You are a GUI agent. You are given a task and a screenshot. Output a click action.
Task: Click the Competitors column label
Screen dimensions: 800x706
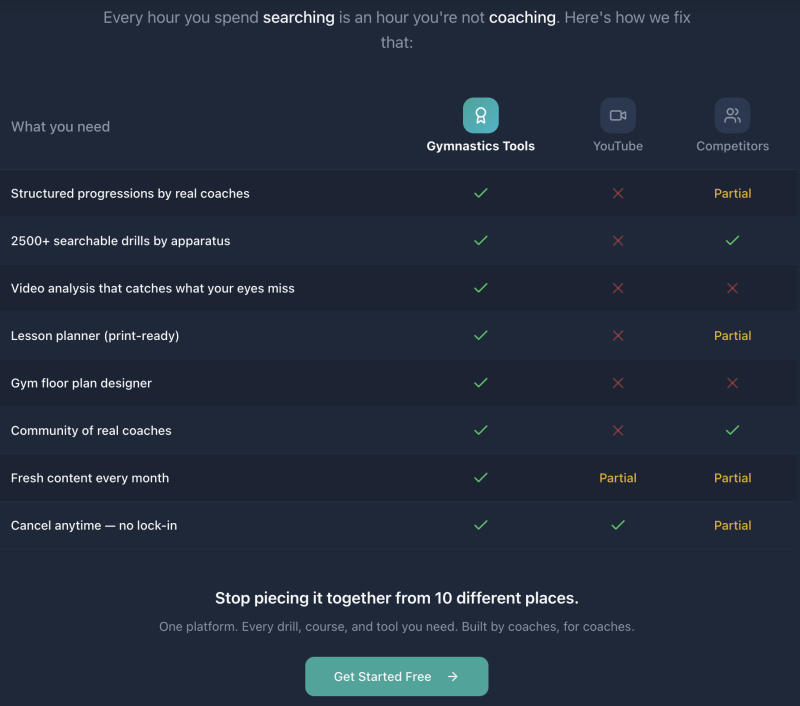(x=732, y=146)
